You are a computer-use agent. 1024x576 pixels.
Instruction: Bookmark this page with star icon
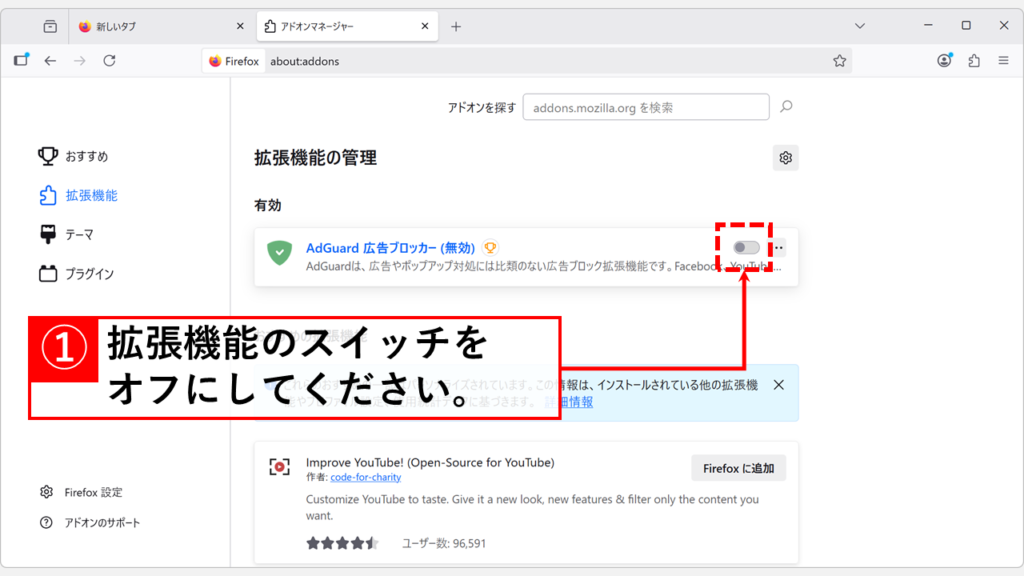tap(839, 61)
